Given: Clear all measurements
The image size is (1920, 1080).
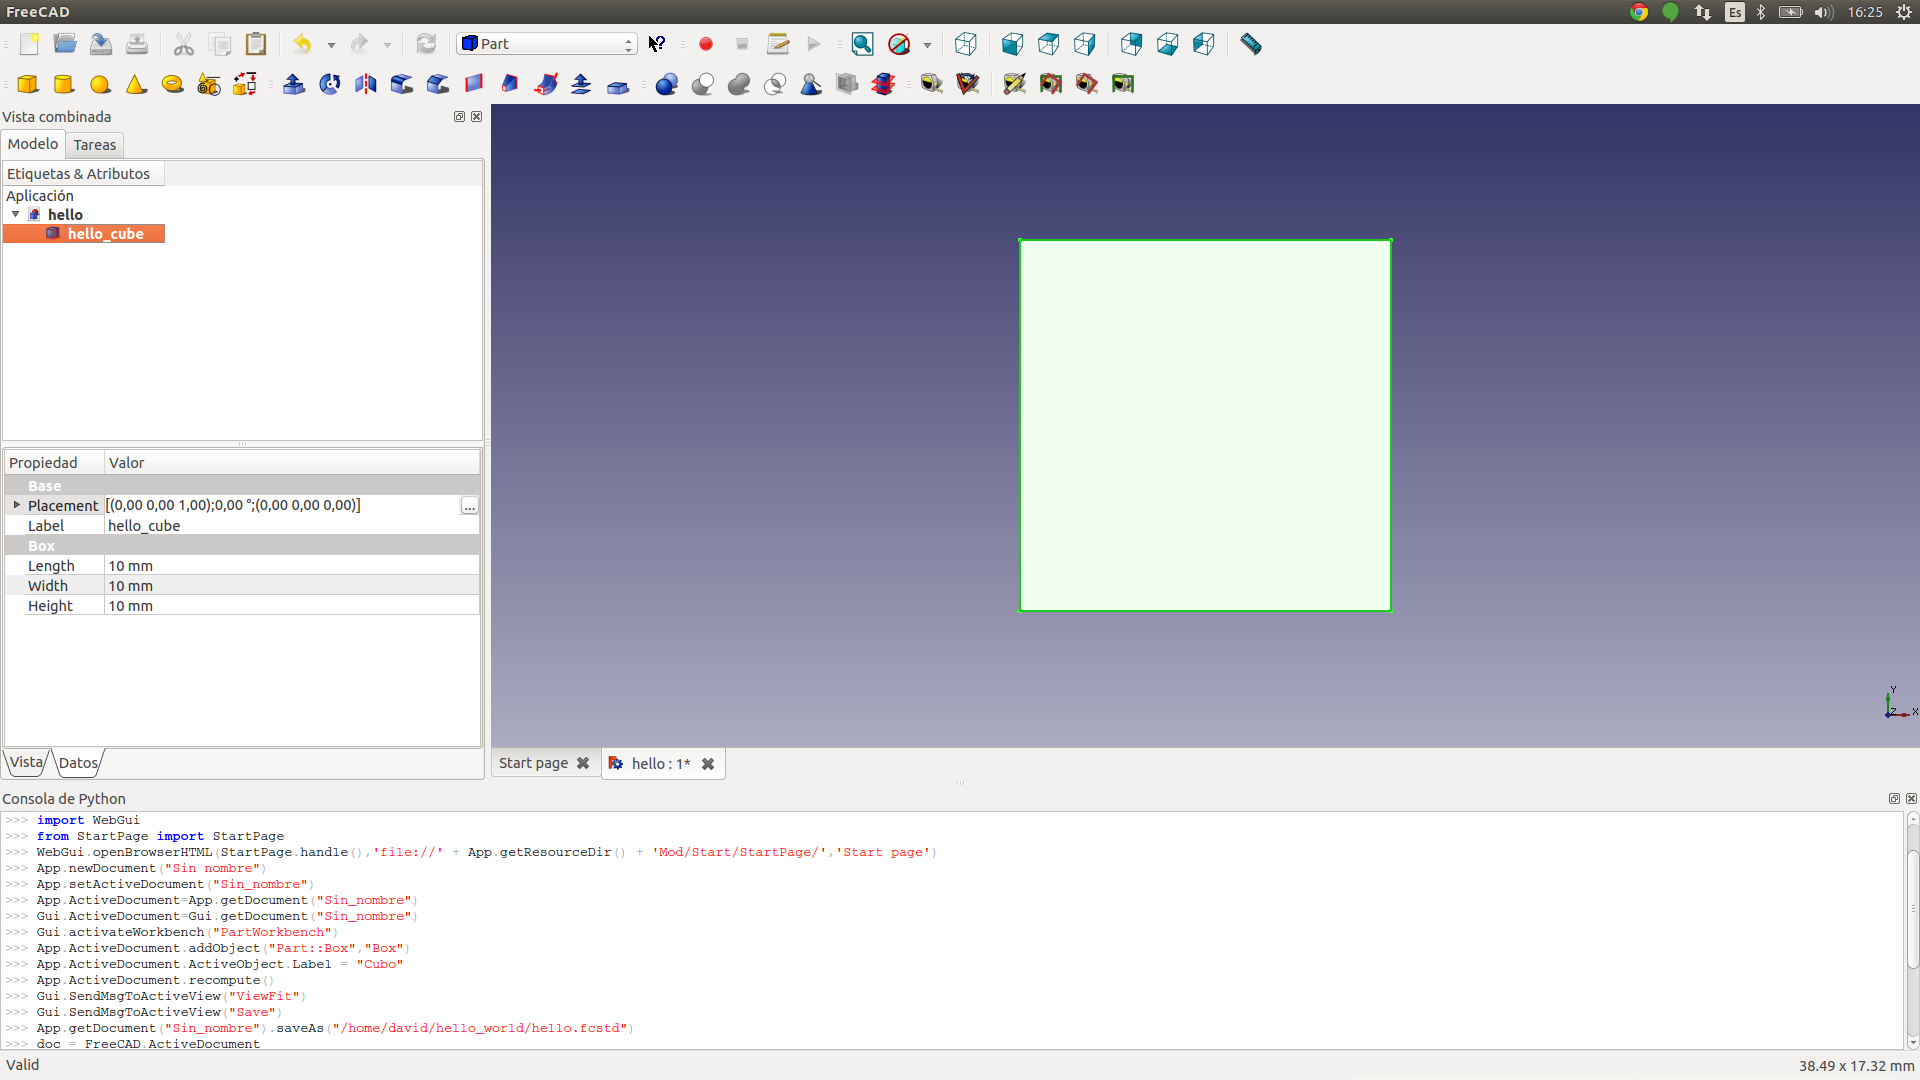Looking at the screenshot, I should 1015,84.
